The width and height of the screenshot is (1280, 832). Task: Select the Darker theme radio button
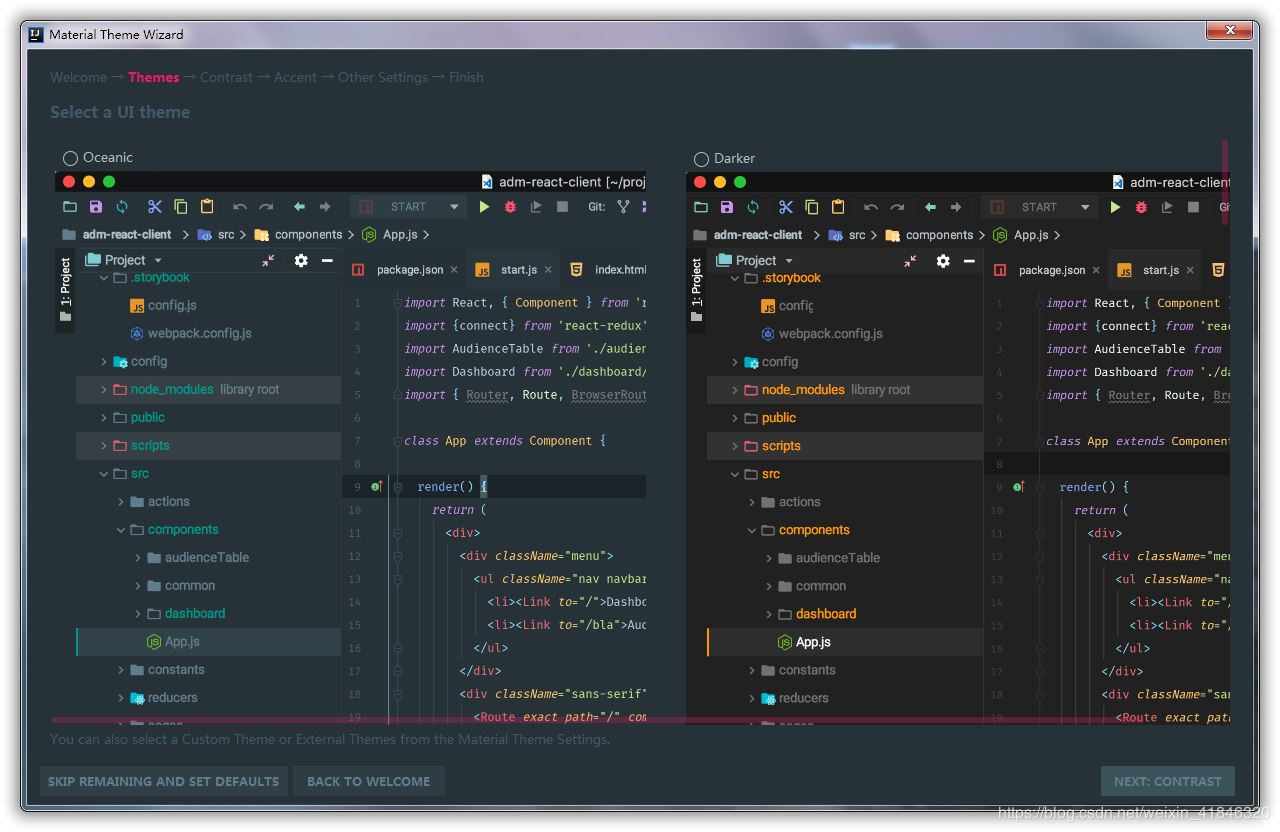[x=700, y=157]
